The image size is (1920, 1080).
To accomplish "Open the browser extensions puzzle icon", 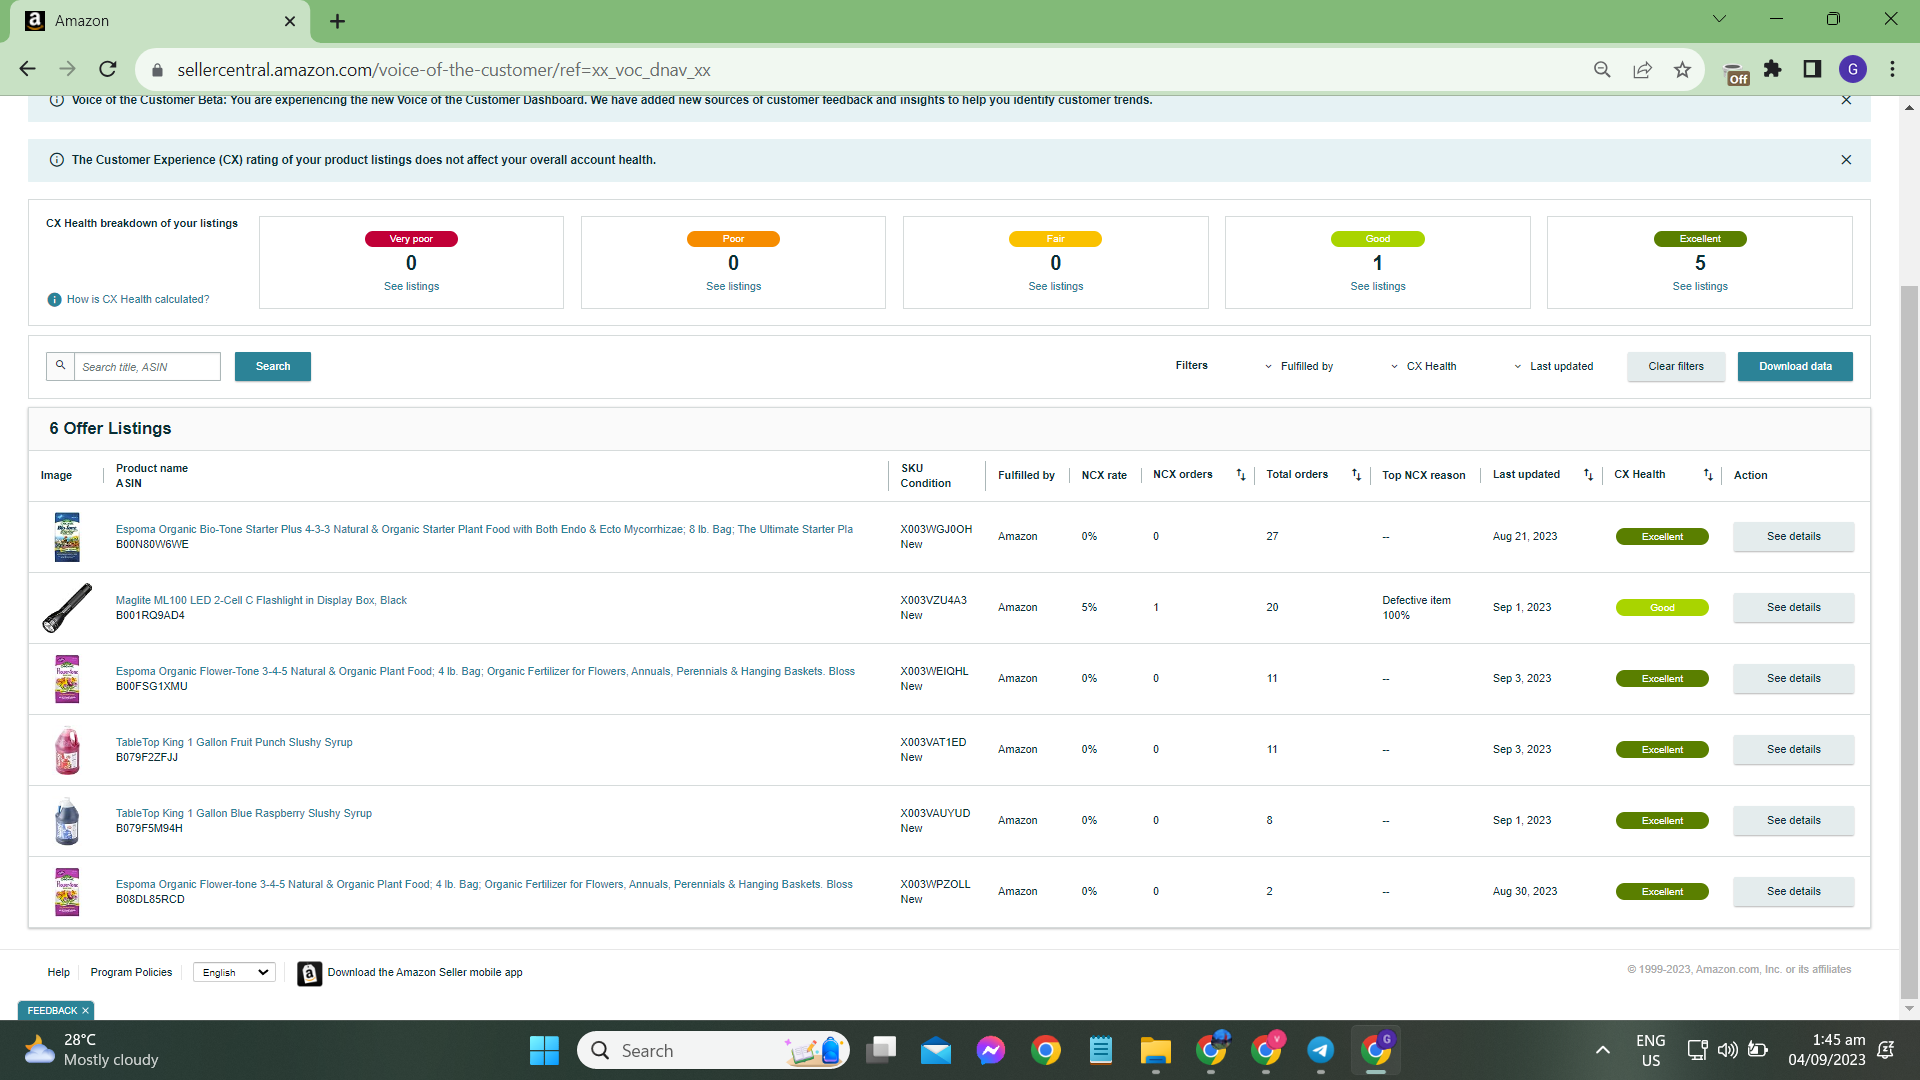I will tap(1773, 69).
